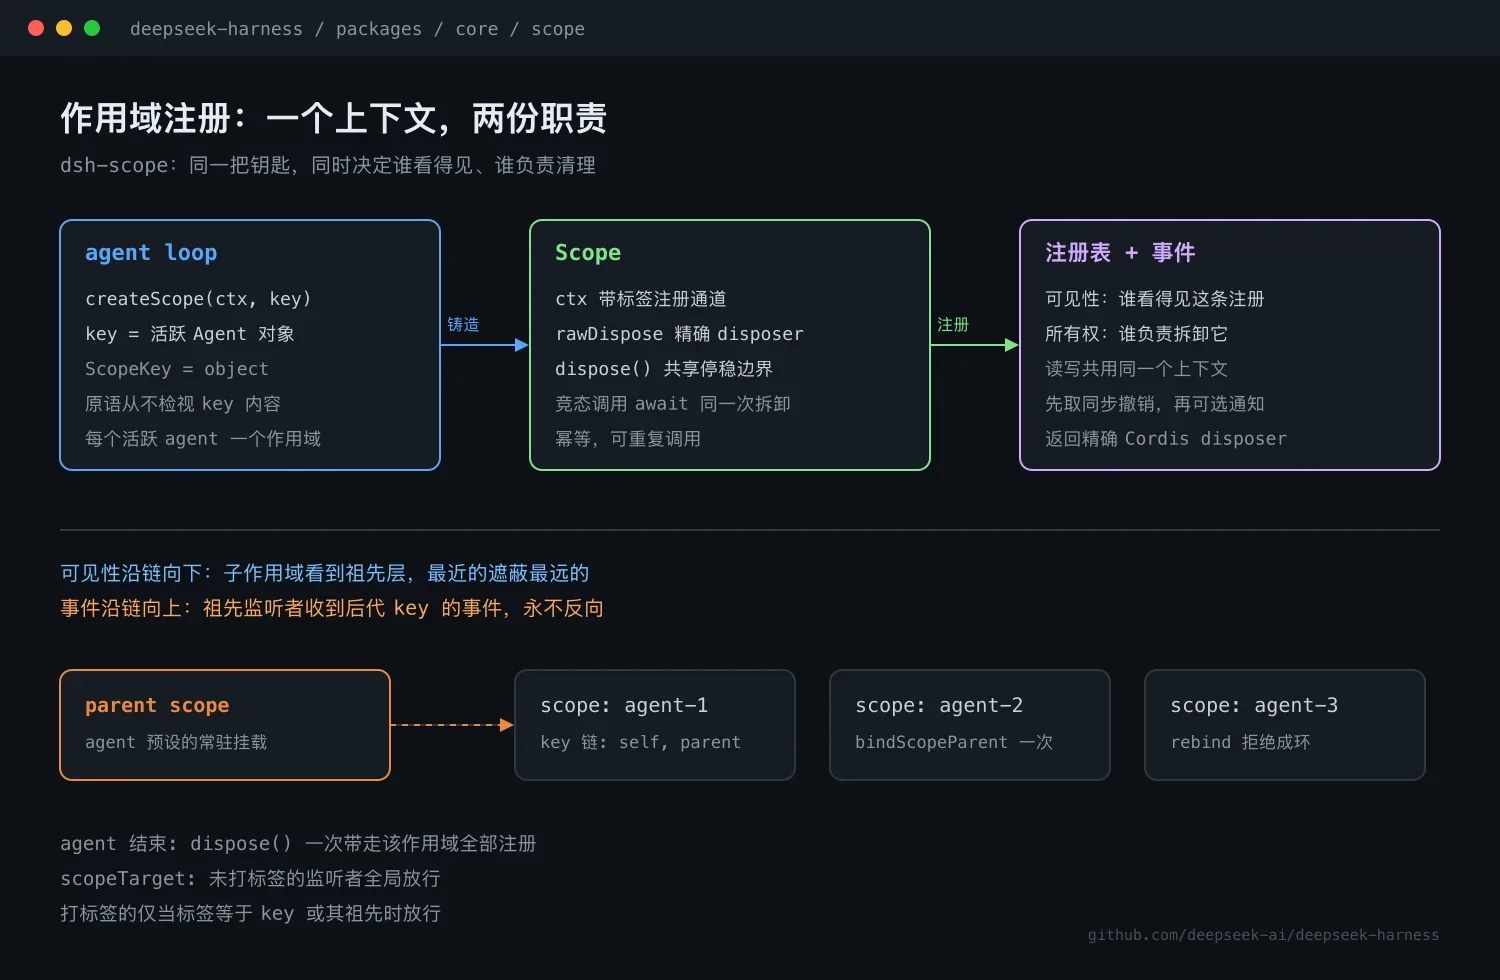Click the 每个活跃 agent 一个作用域 line
This screenshot has width=1500, height=980.
click(203, 439)
